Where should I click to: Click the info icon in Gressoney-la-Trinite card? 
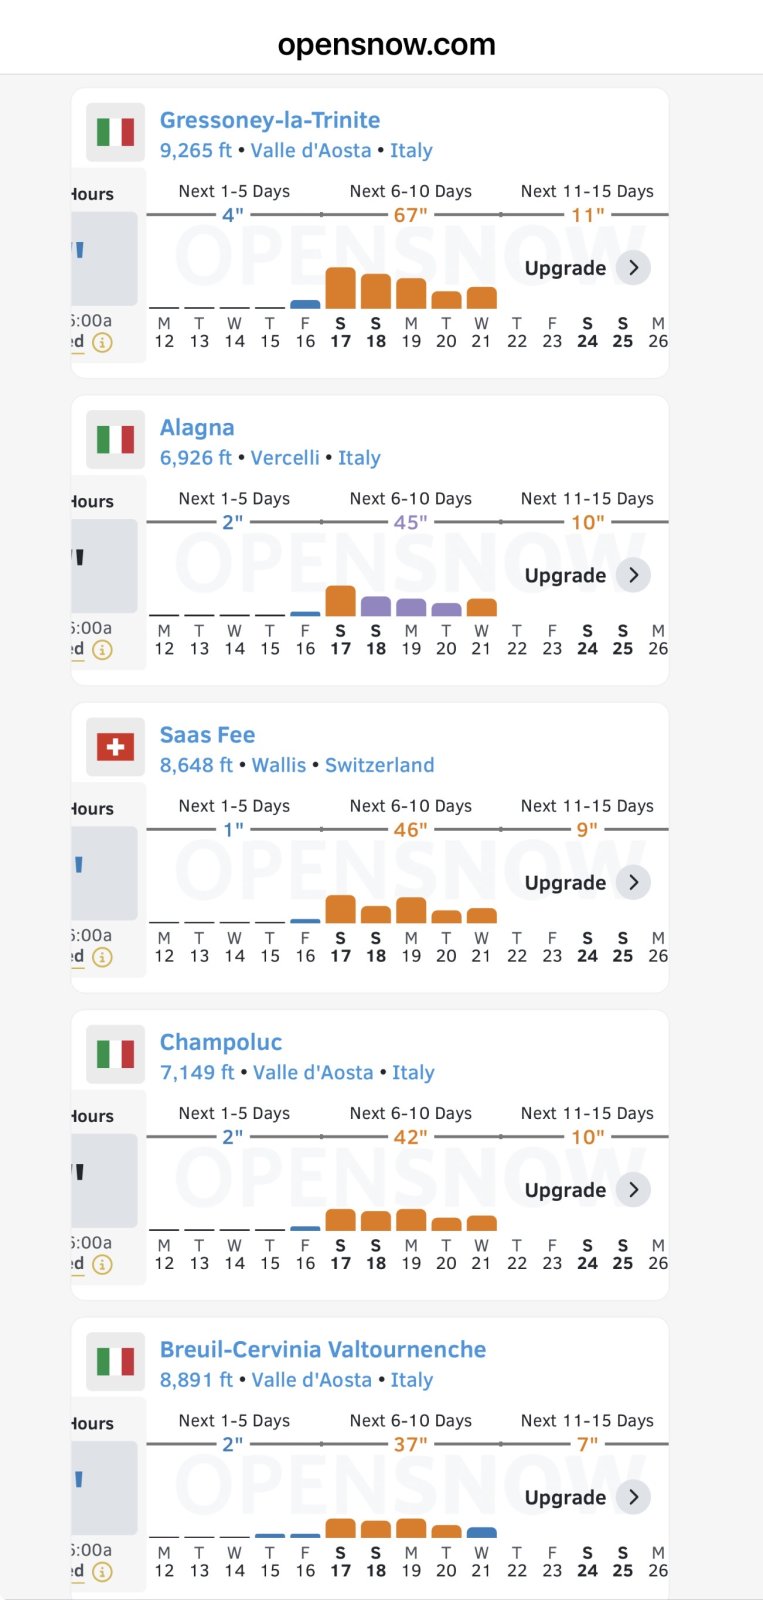click(x=102, y=343)
